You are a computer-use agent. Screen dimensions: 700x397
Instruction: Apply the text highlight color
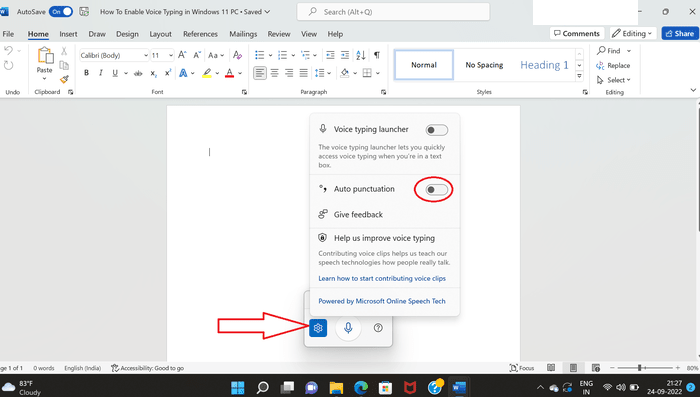click(206, 73)
